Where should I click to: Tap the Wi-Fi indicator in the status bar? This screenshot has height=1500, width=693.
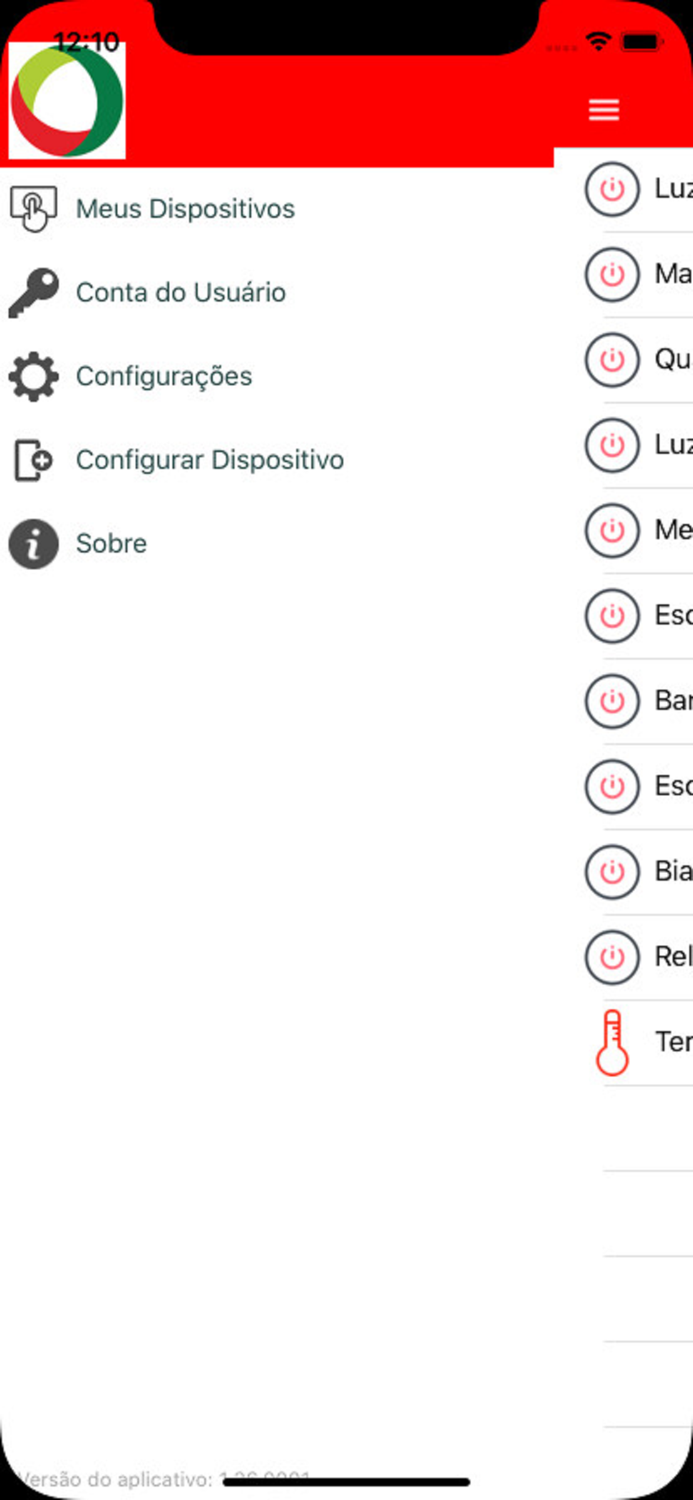[x=597, y=43]
